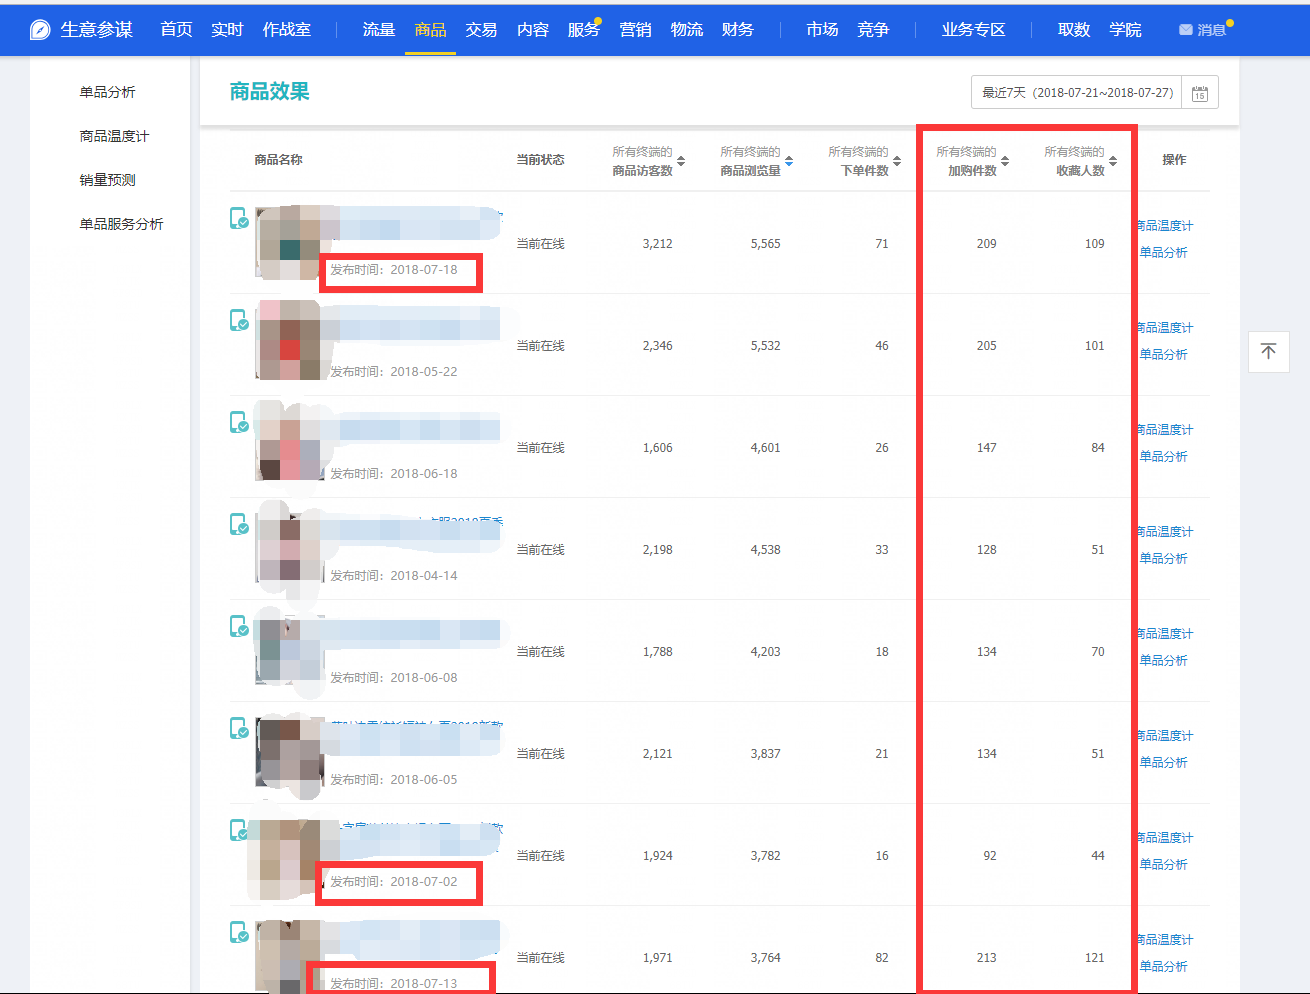This screenshot has height=994, width=1310.
Task: Open 商品温度计 in the left sidebar
Action: 114,136
